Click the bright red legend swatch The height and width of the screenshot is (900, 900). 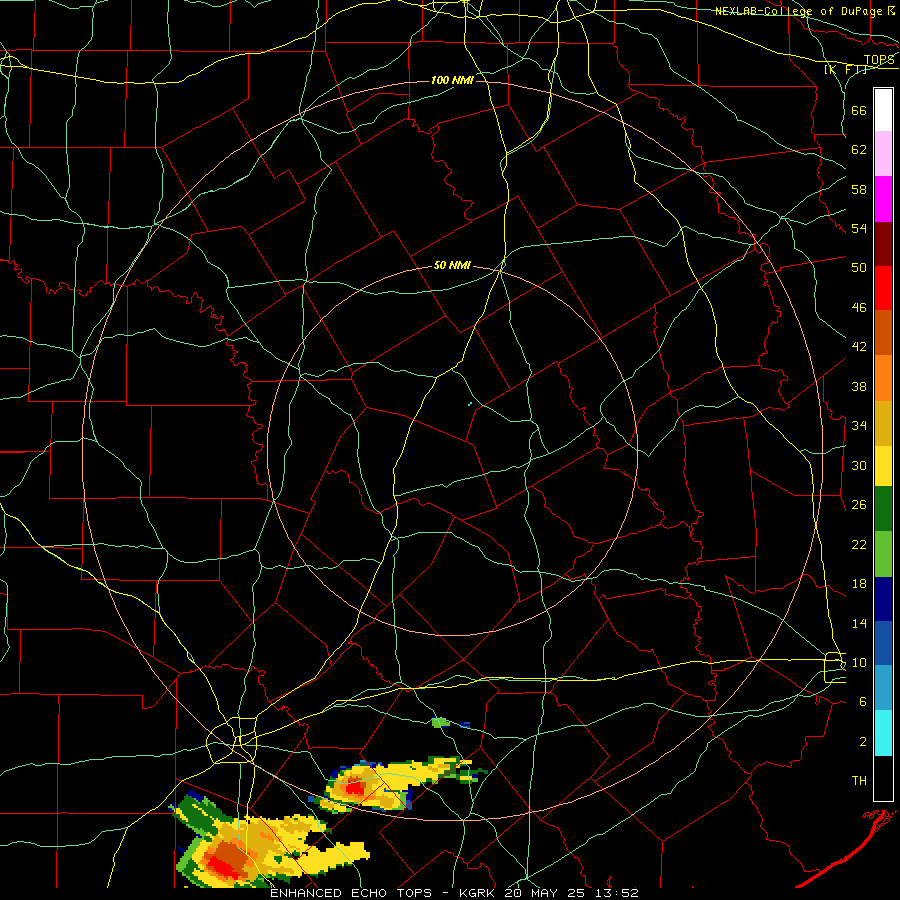click(x=883, y=288)
